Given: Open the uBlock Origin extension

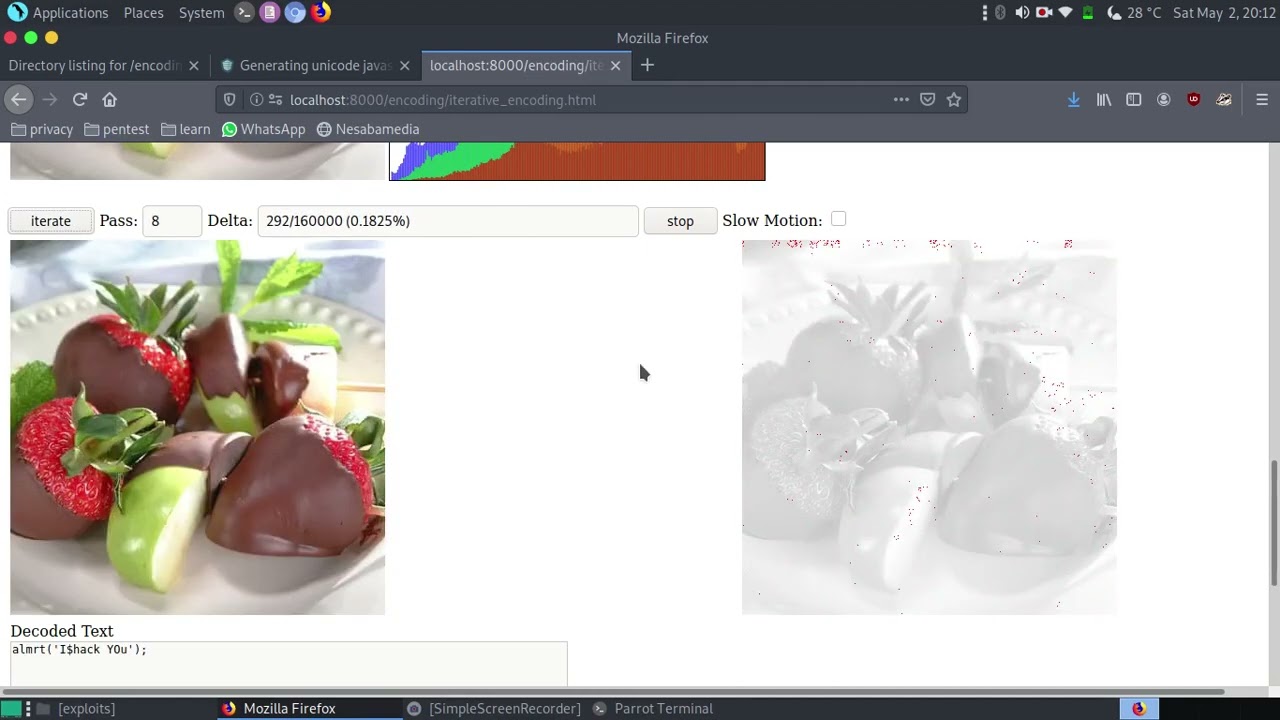Looking at the screenshot, I should point(1194,99).
